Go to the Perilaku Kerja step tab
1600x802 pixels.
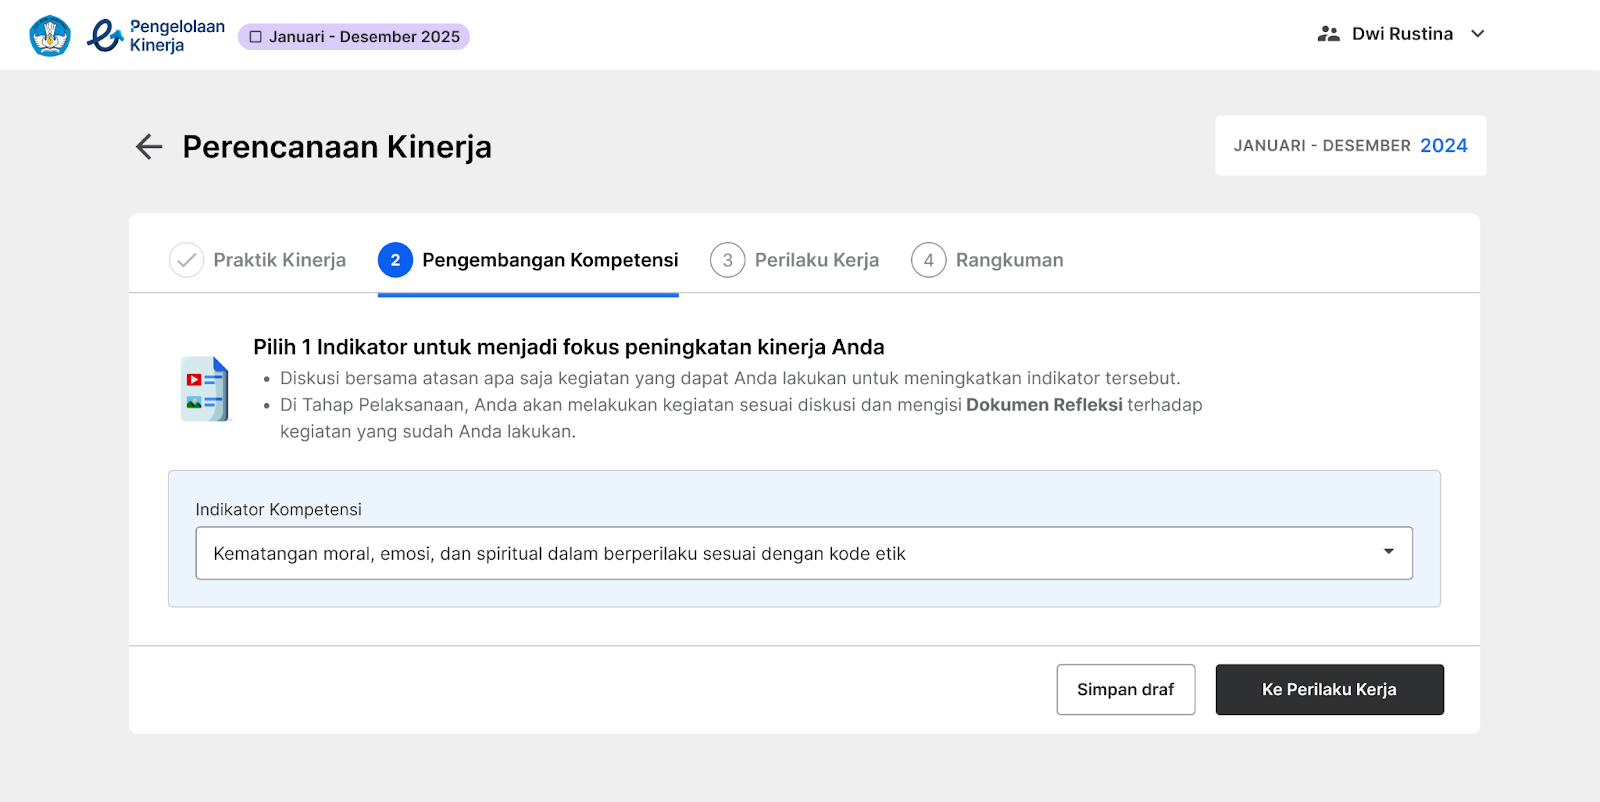point(795,260)
